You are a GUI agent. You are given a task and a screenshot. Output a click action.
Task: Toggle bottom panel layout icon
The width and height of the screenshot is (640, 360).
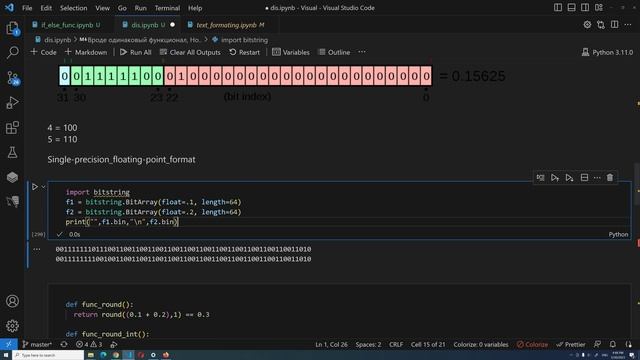pyautogui.click(x=571, y=7)
